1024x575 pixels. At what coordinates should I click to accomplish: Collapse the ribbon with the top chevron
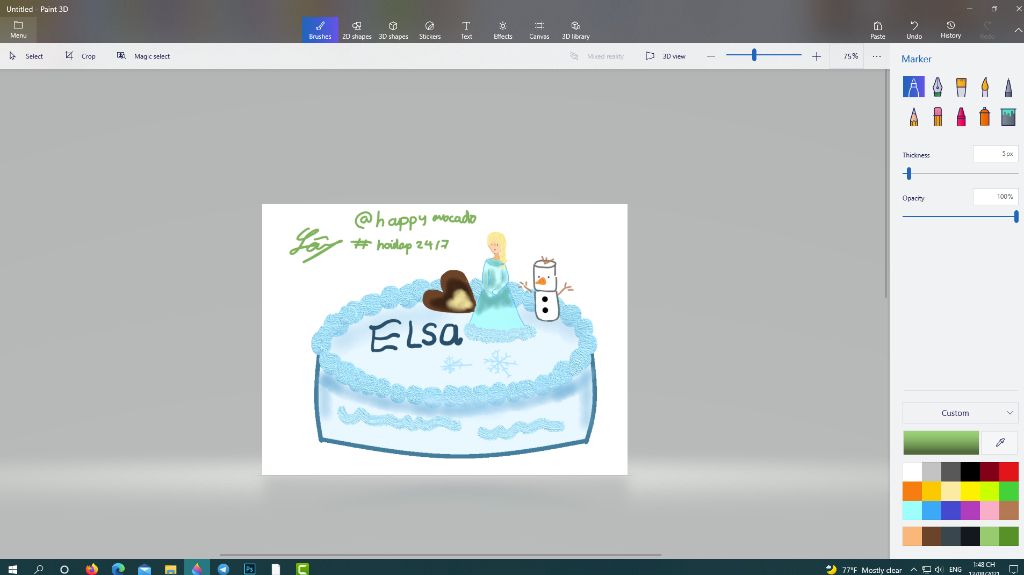pyautogui.click(x=1017, y=30)
